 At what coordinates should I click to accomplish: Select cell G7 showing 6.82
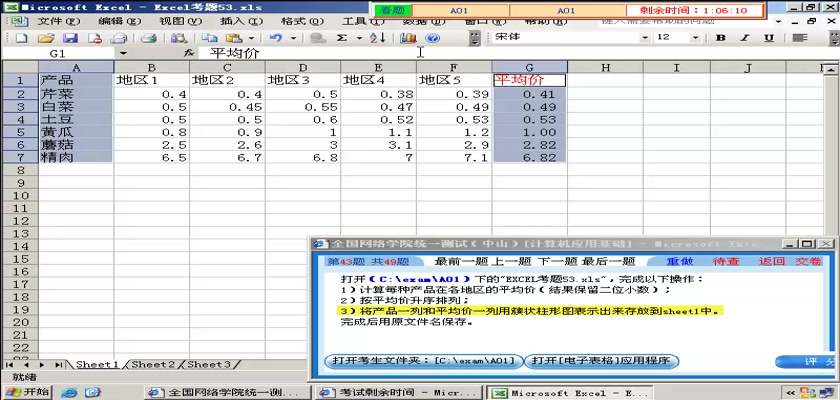tap(530, 157)
